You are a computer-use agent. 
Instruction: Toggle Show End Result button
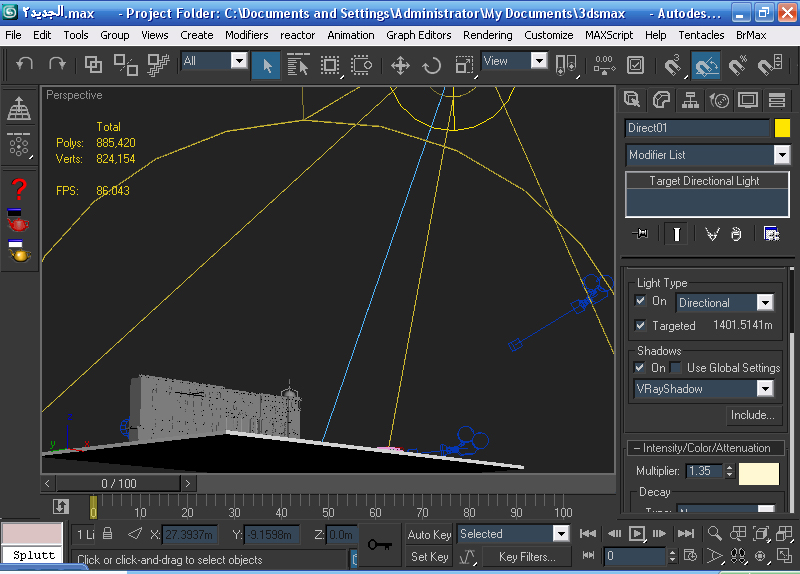(677, 234)
